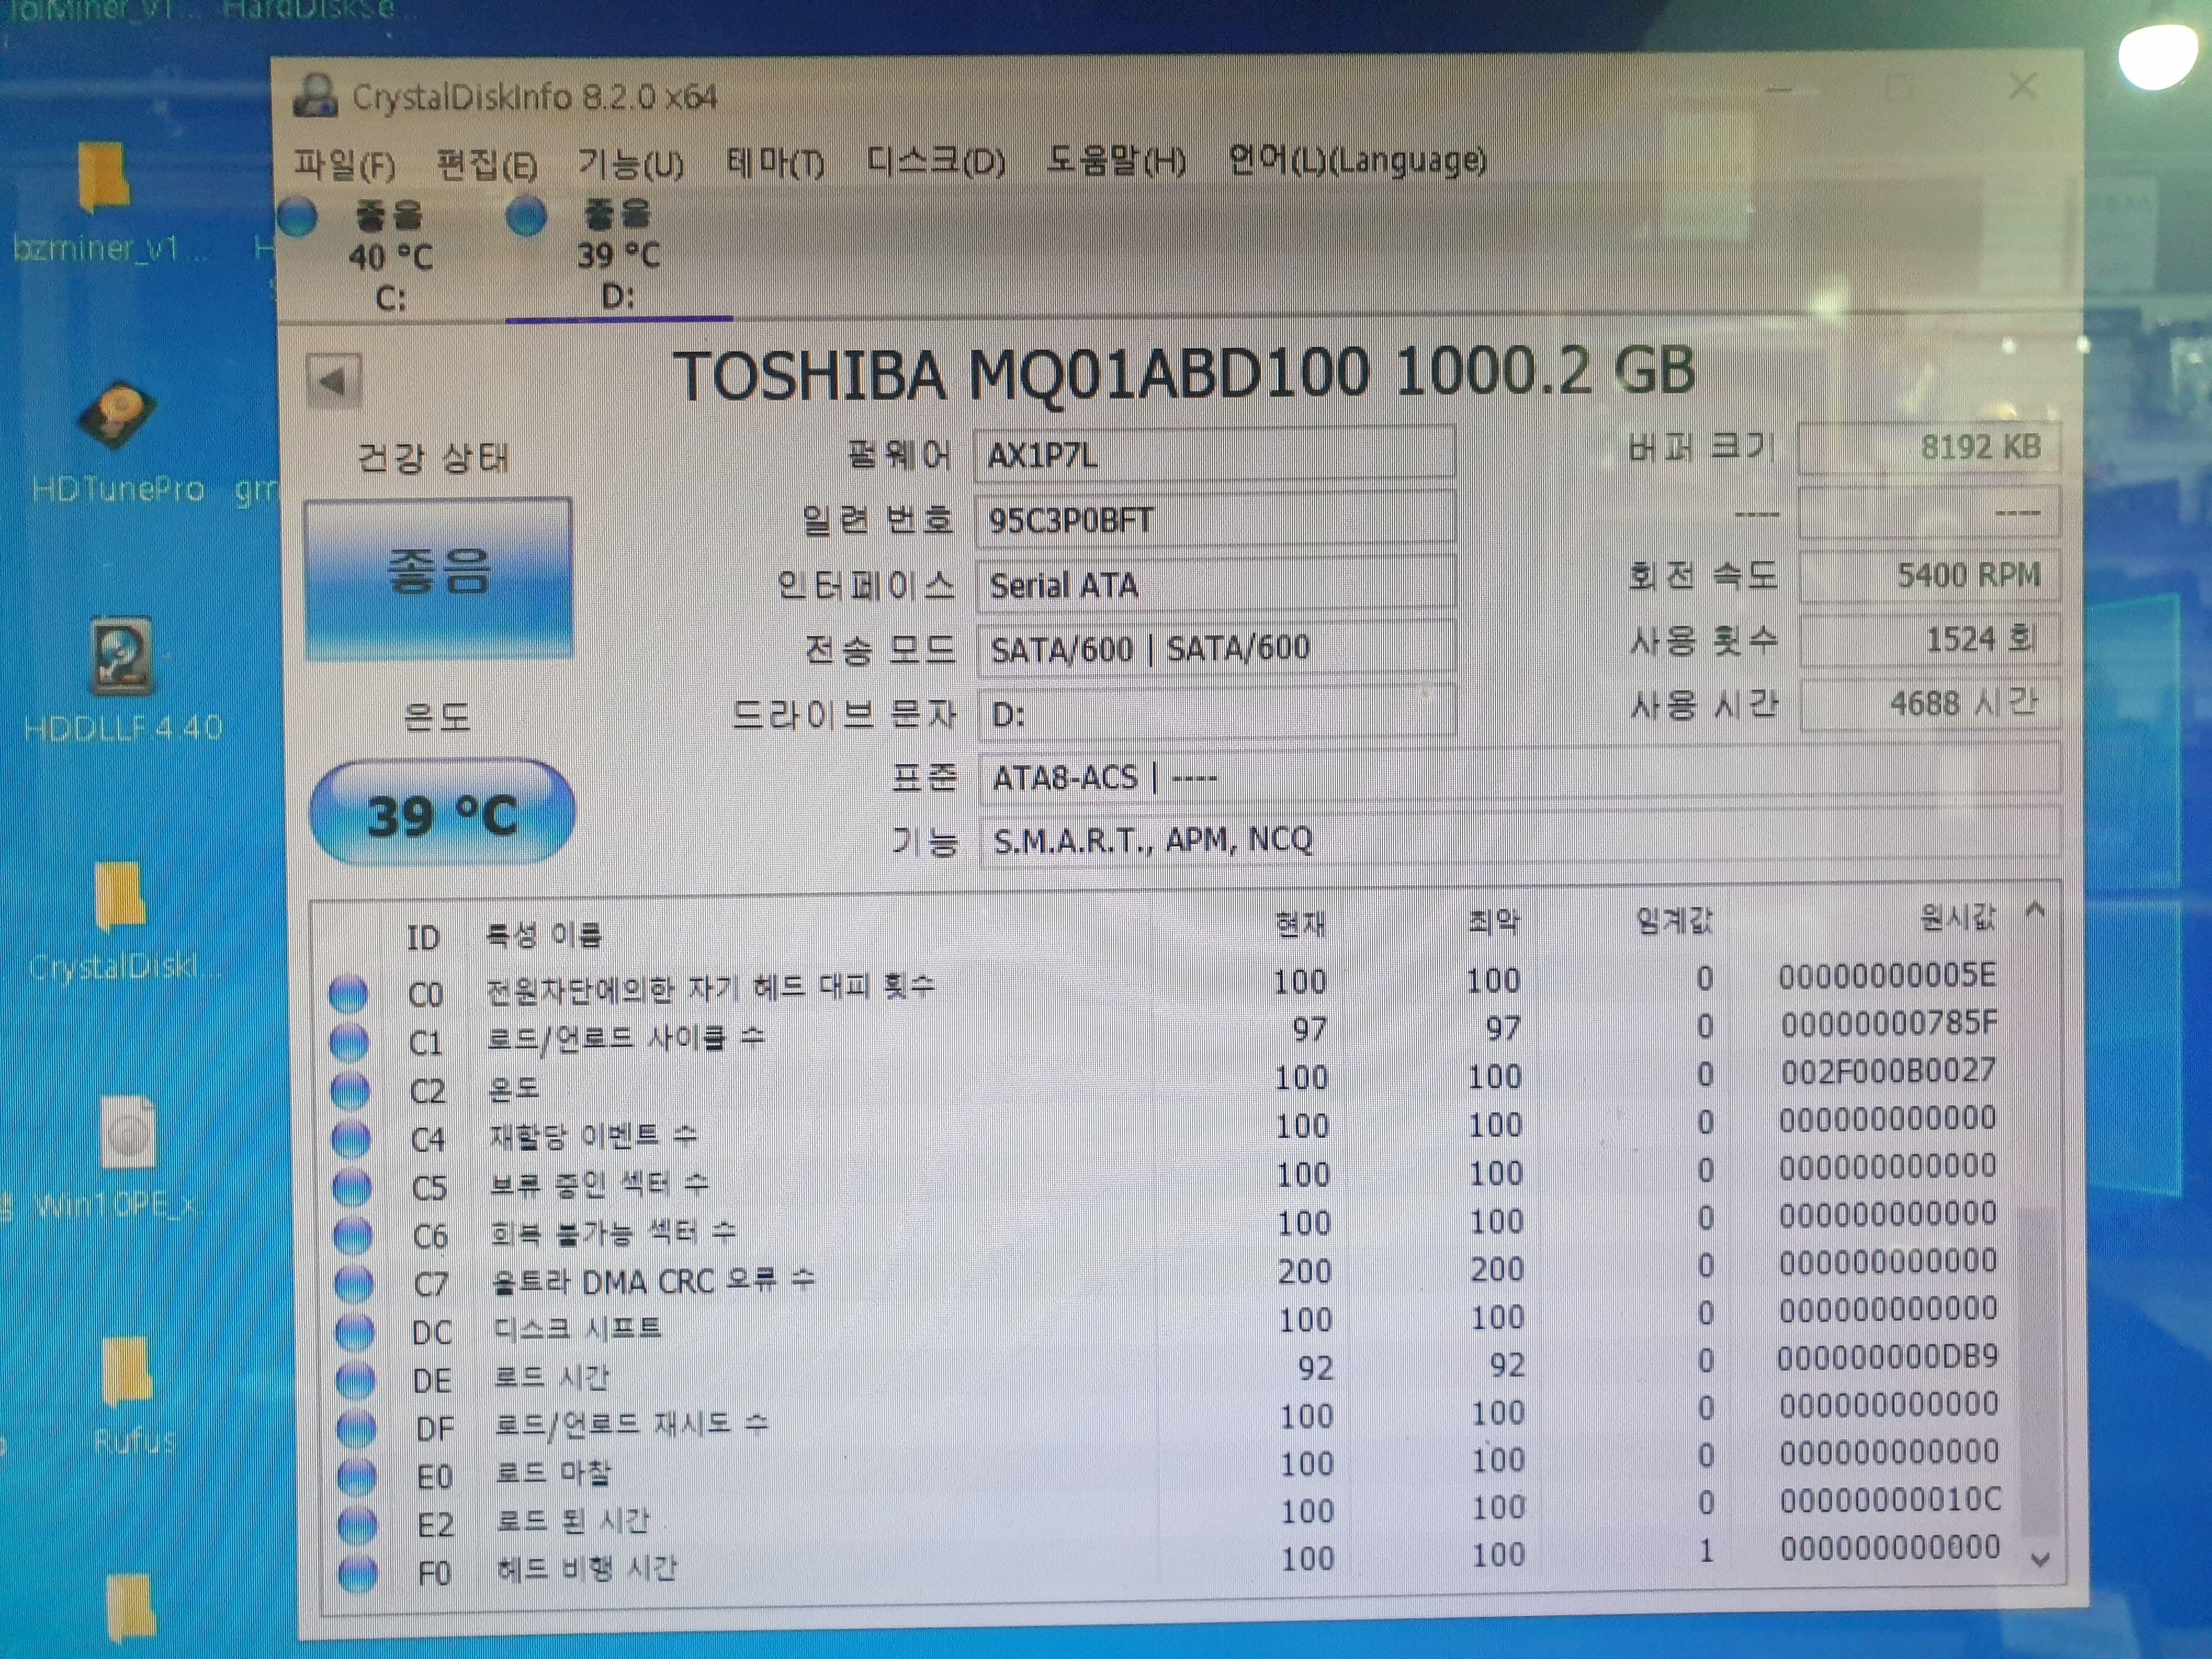Click the status orb of row C1
This screenshot has height=1659, width=2212.
click(x=349, y=1042)
